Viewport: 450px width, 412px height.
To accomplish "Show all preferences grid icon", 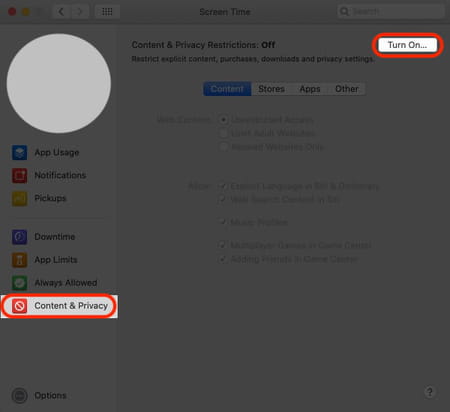I will click(x=107, y=12).
